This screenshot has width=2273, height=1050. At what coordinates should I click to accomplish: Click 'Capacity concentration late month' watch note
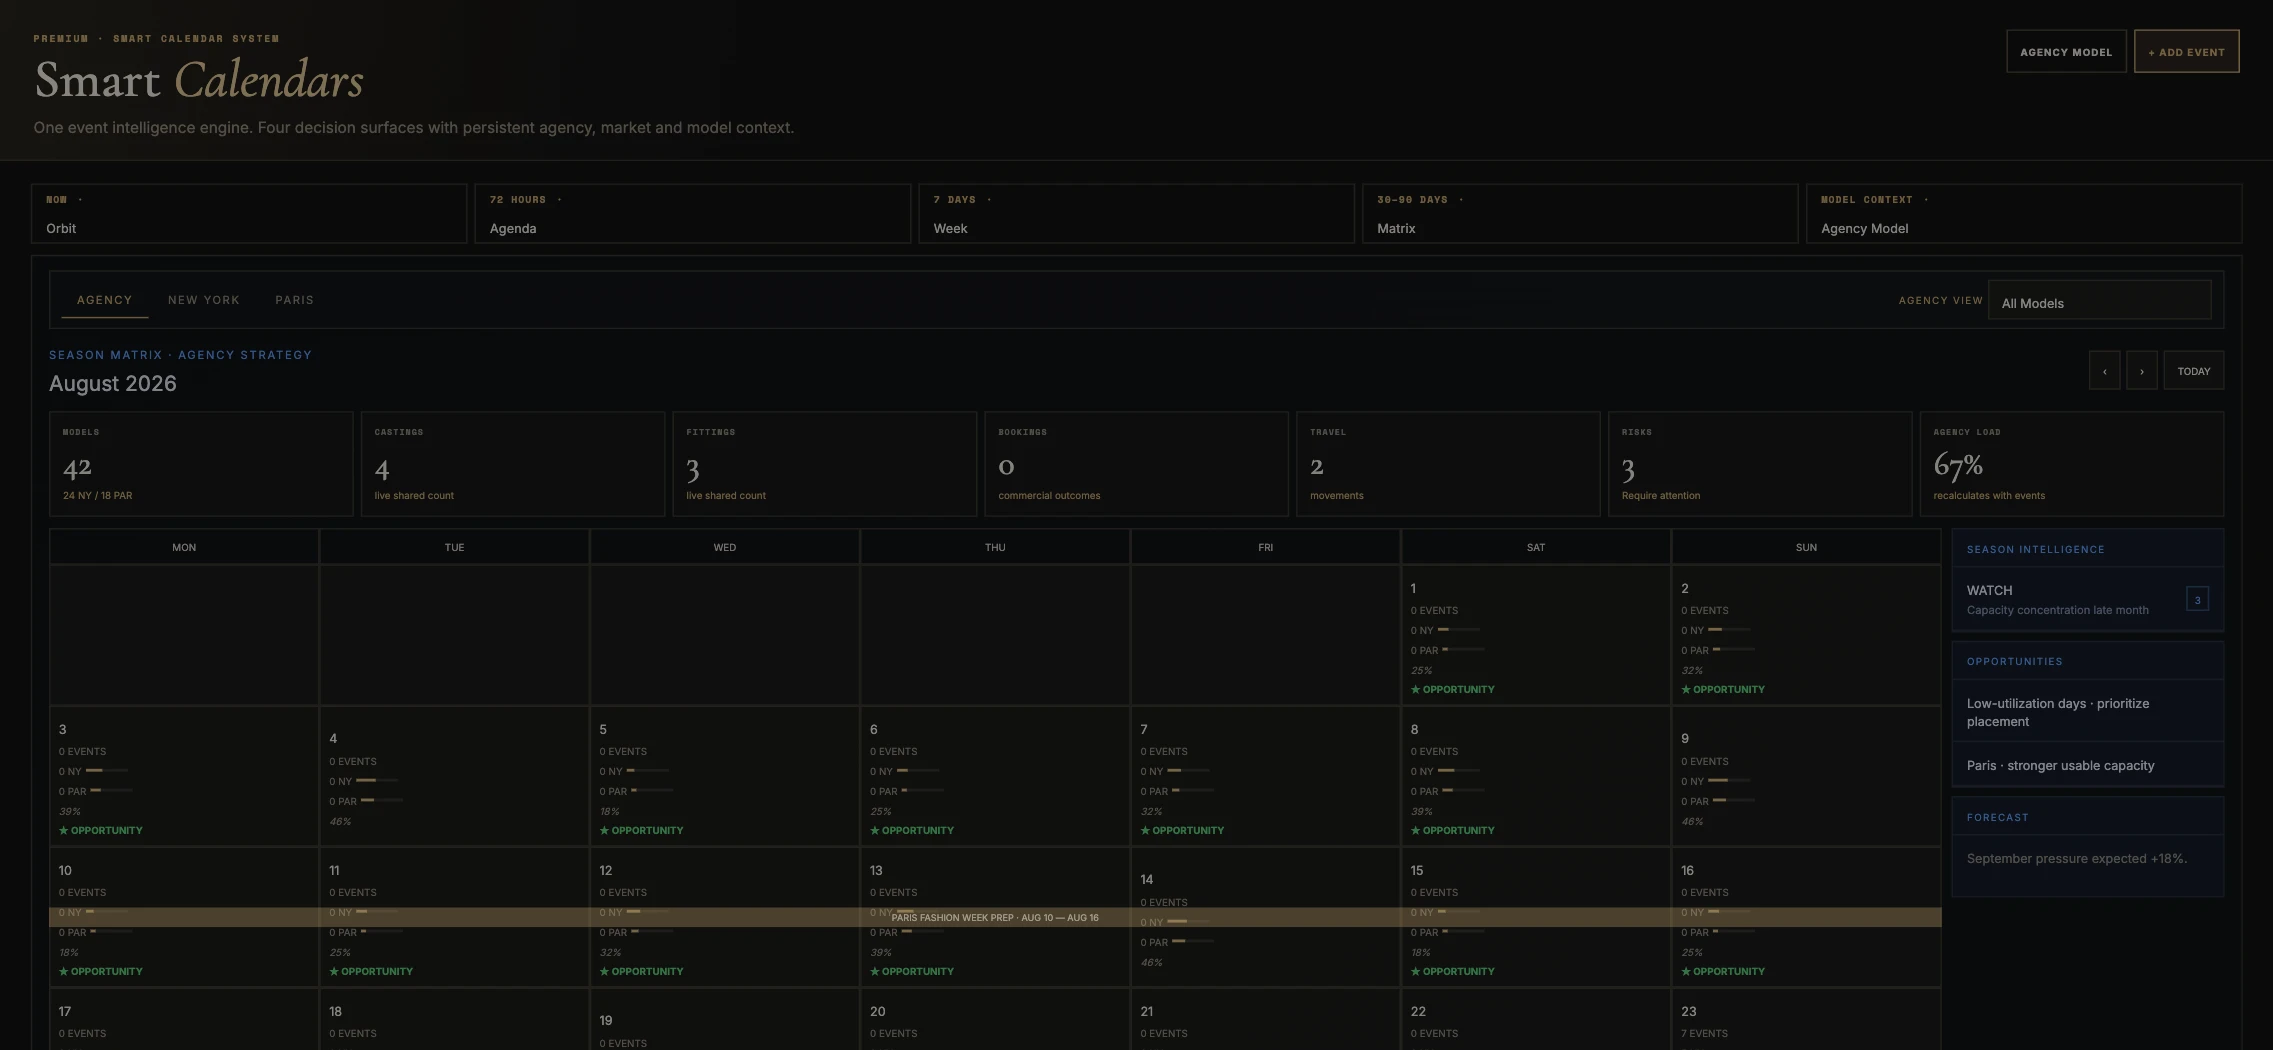[x=2057, y=610]
